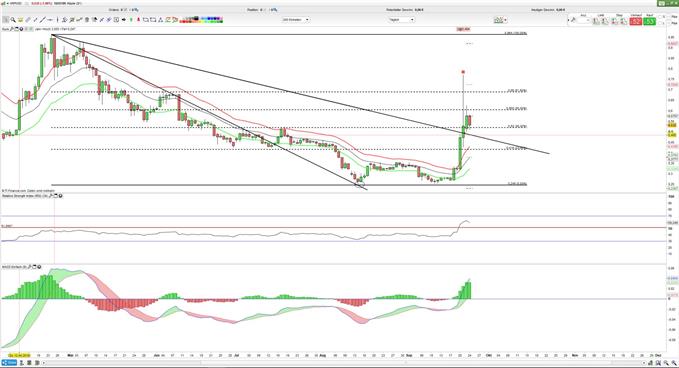679x368 pixels.
Task: Open the 200 Einheiten units dropdown
Action: 296,19
